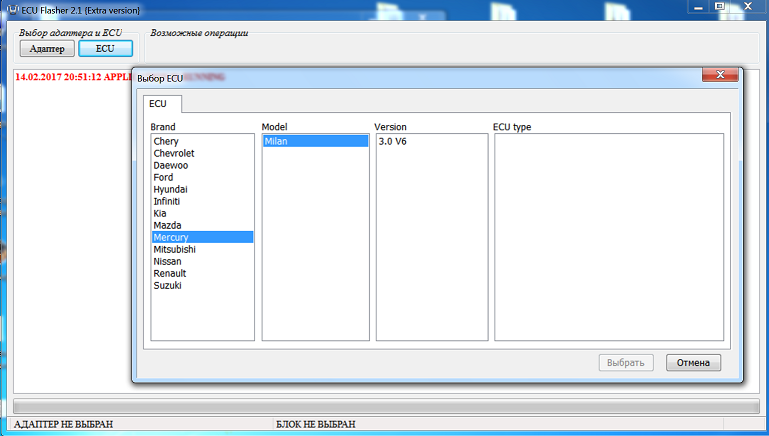
Task: Close the ECU Flasher main window
Action: click(748, 6)
